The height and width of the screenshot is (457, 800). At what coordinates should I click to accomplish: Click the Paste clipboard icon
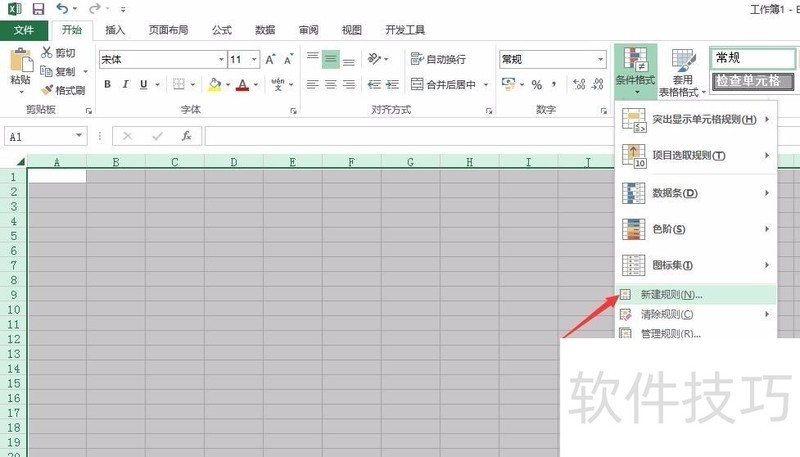tap(20, 60)
